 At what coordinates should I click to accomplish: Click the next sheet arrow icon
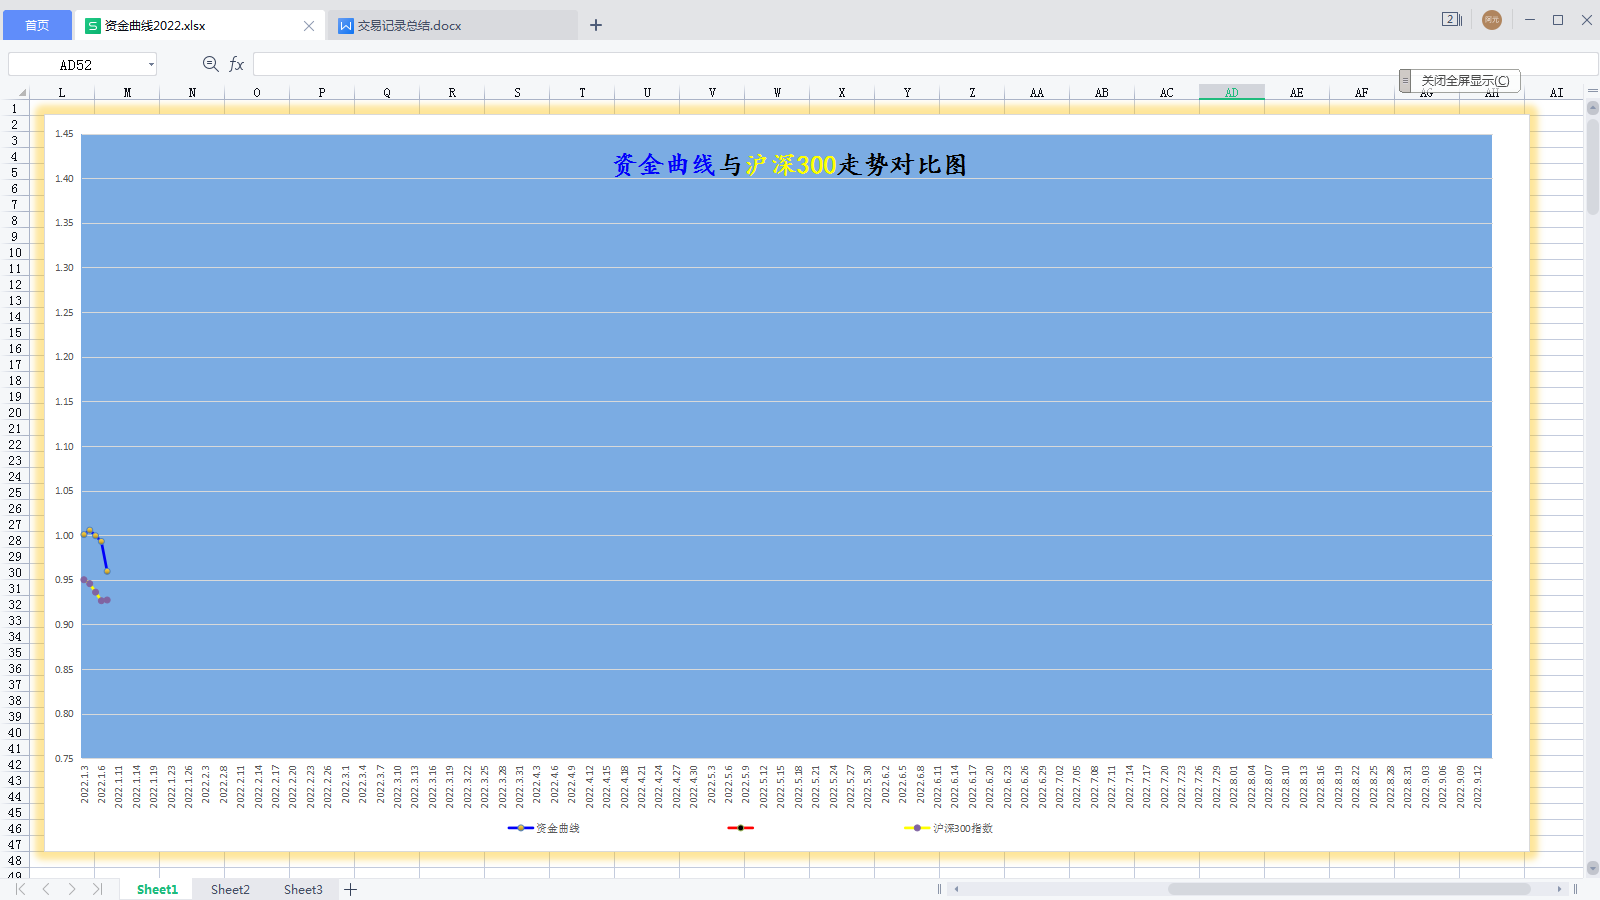(71, 888)
